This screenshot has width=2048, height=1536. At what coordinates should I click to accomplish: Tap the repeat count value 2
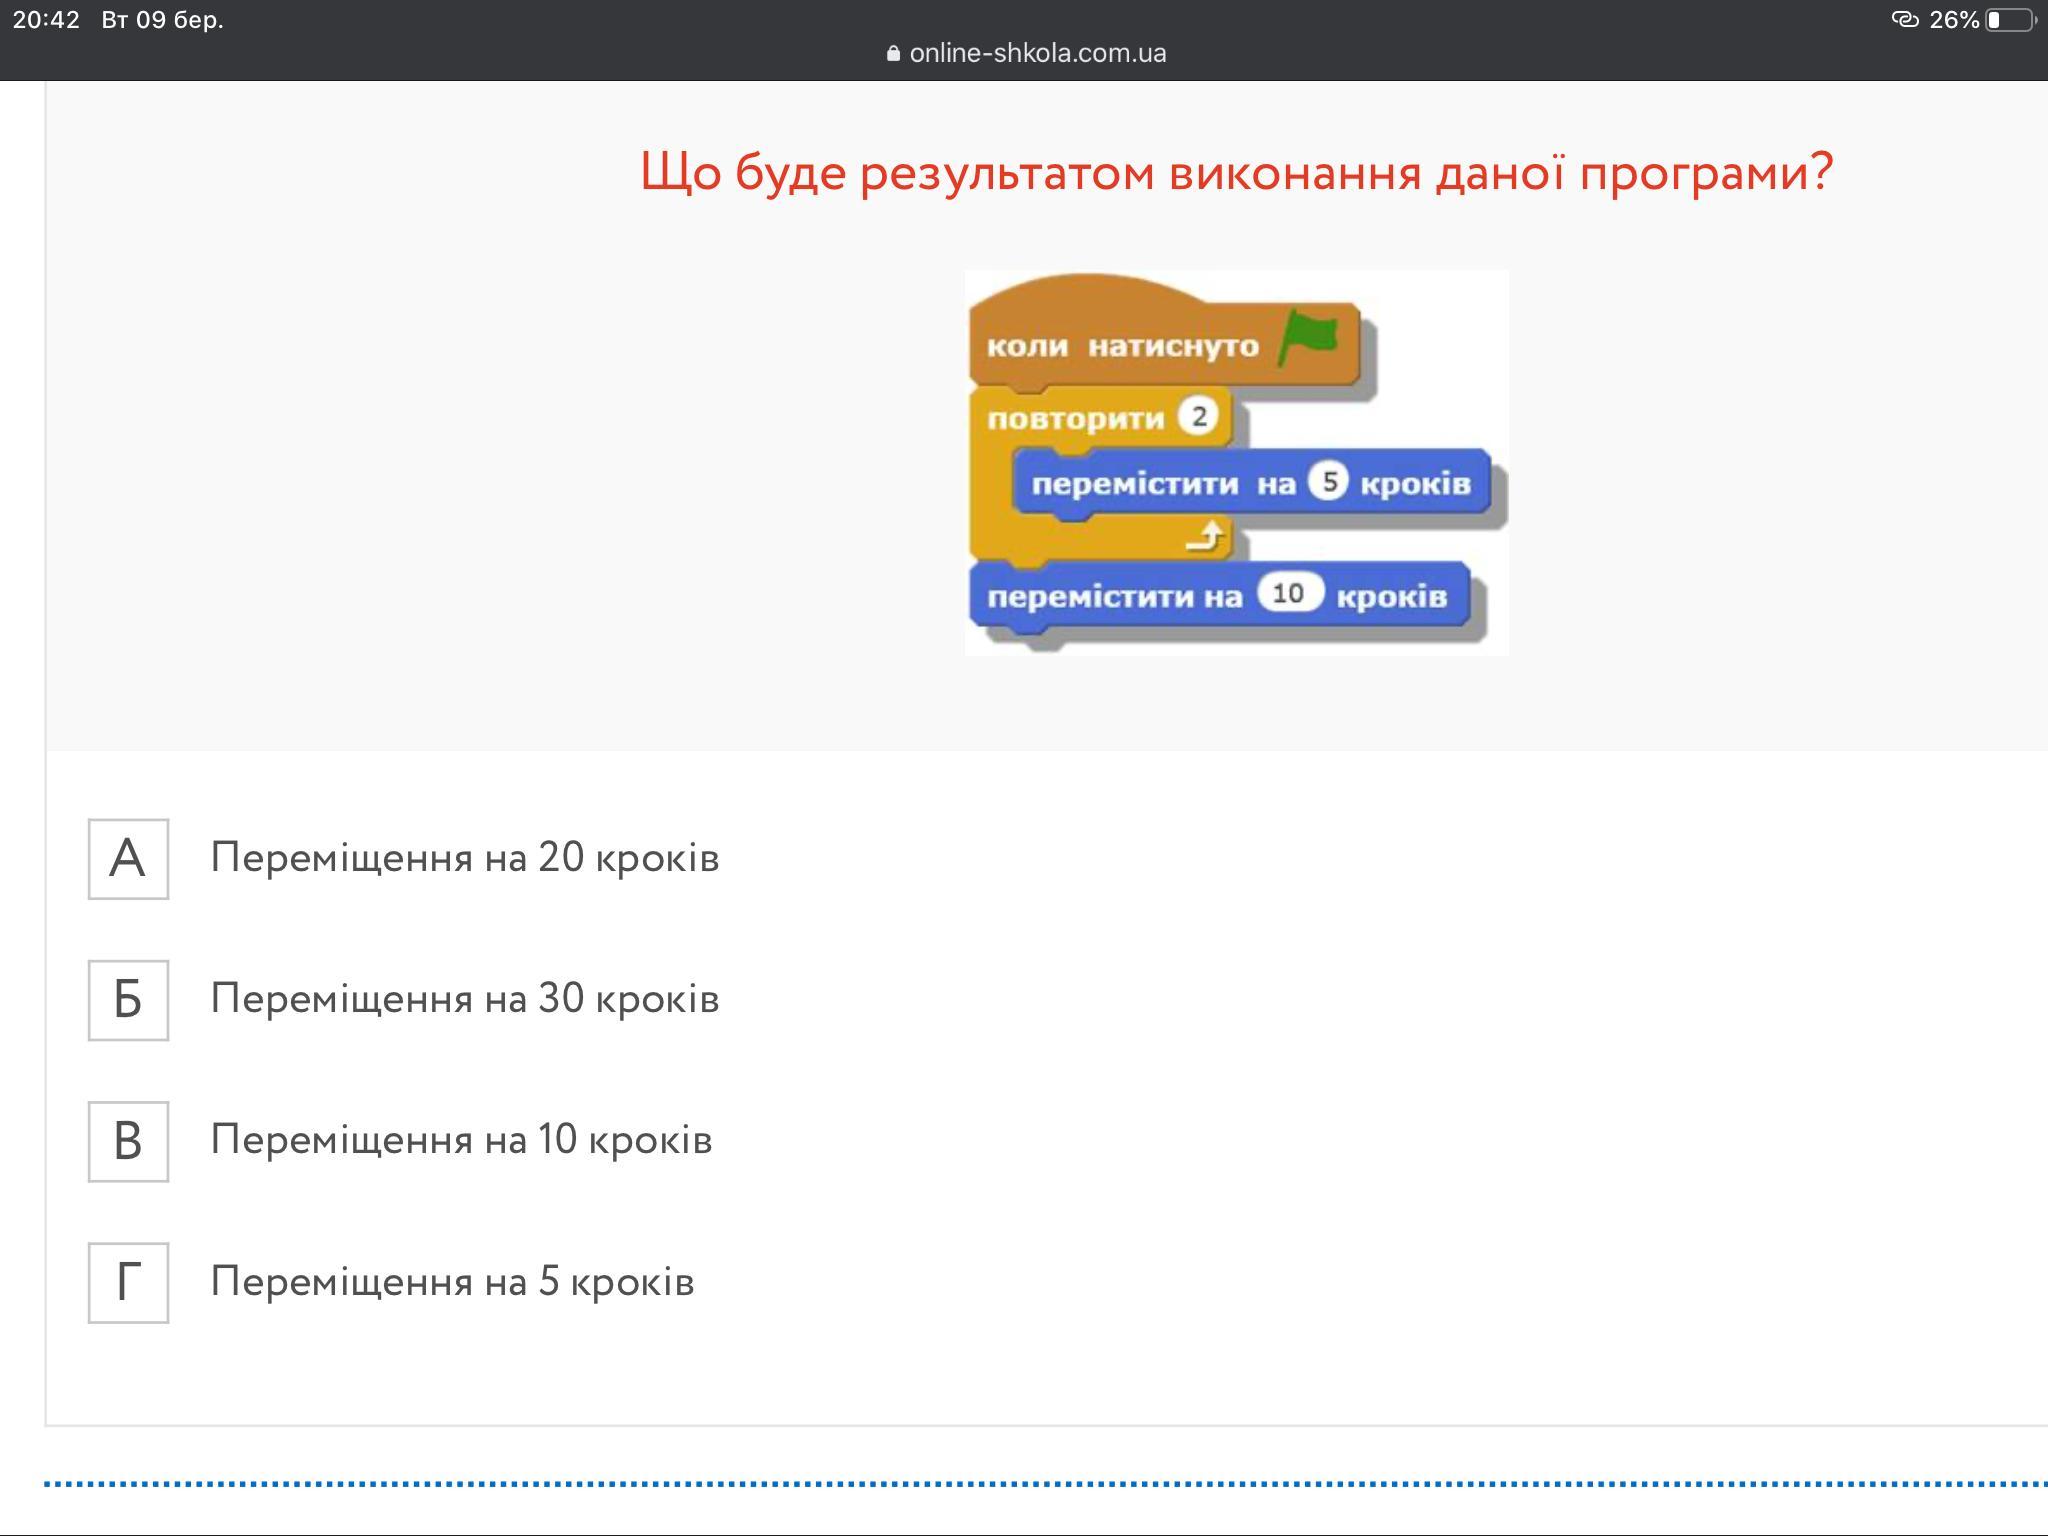coord(1198,416)
